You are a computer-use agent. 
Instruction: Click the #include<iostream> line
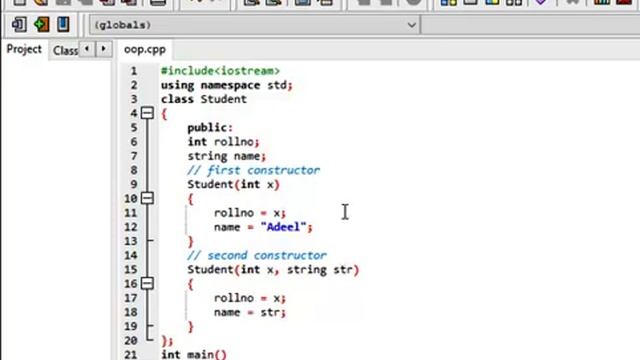[220, 71]
